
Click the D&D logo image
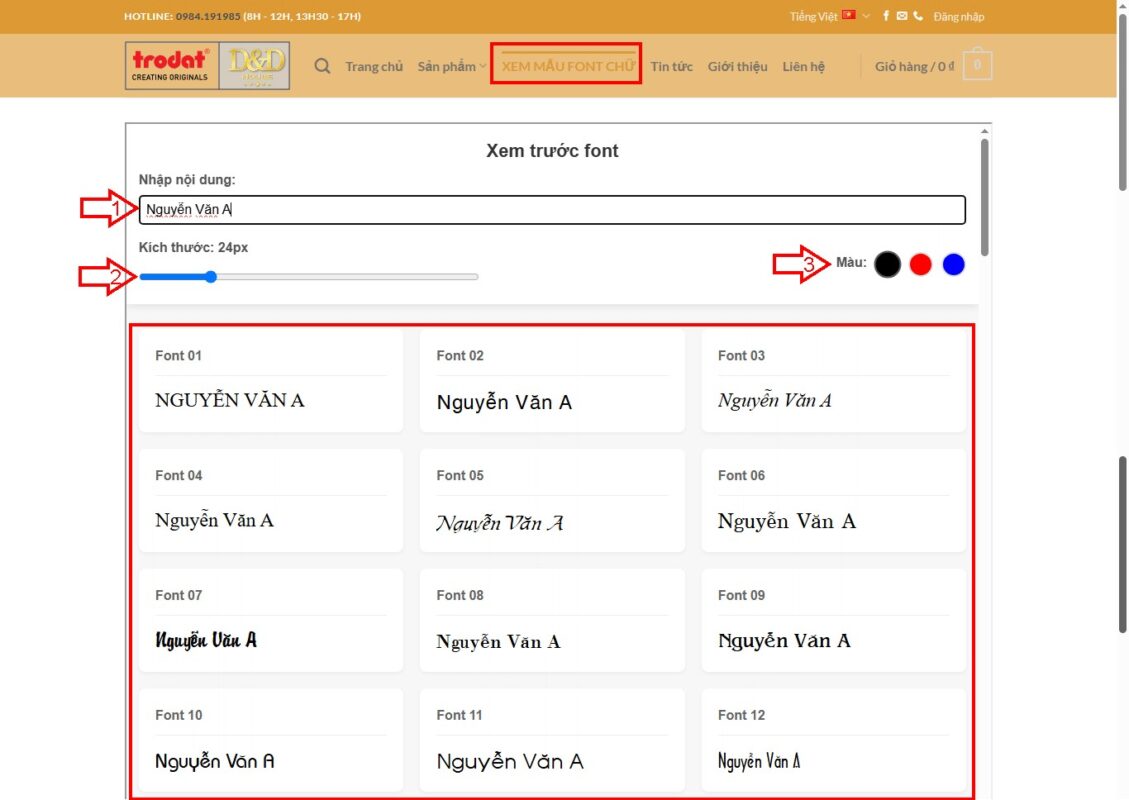point(256,66)
